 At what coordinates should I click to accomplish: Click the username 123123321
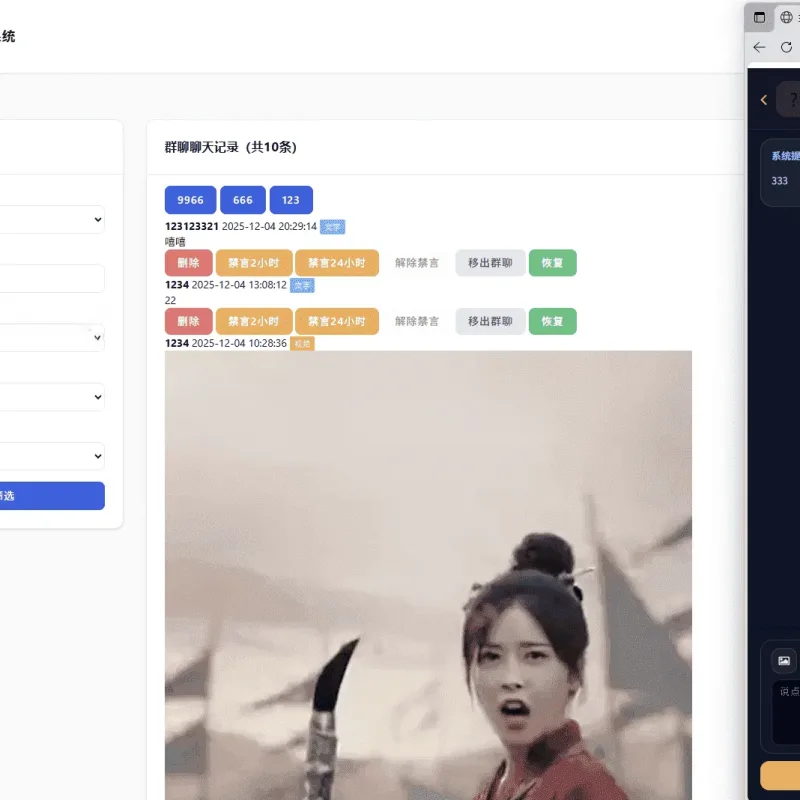[x=192, y=226]
